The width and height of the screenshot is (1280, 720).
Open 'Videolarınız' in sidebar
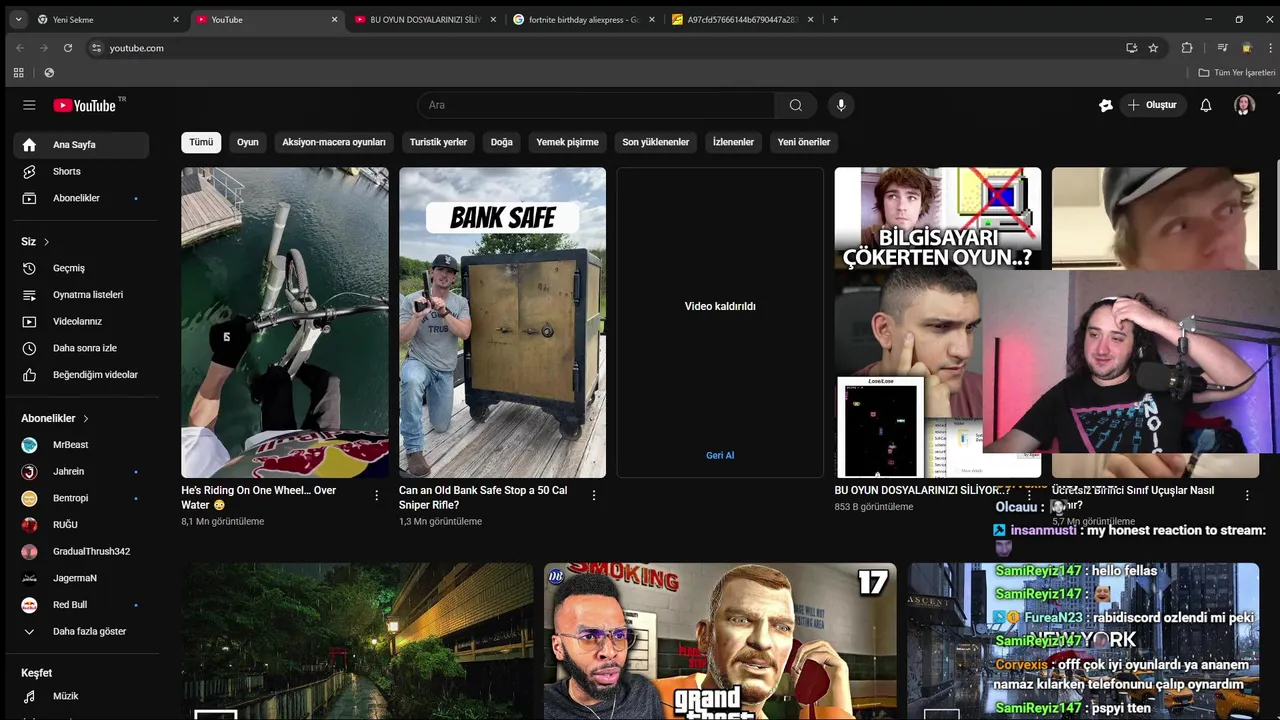coord(81,321)
